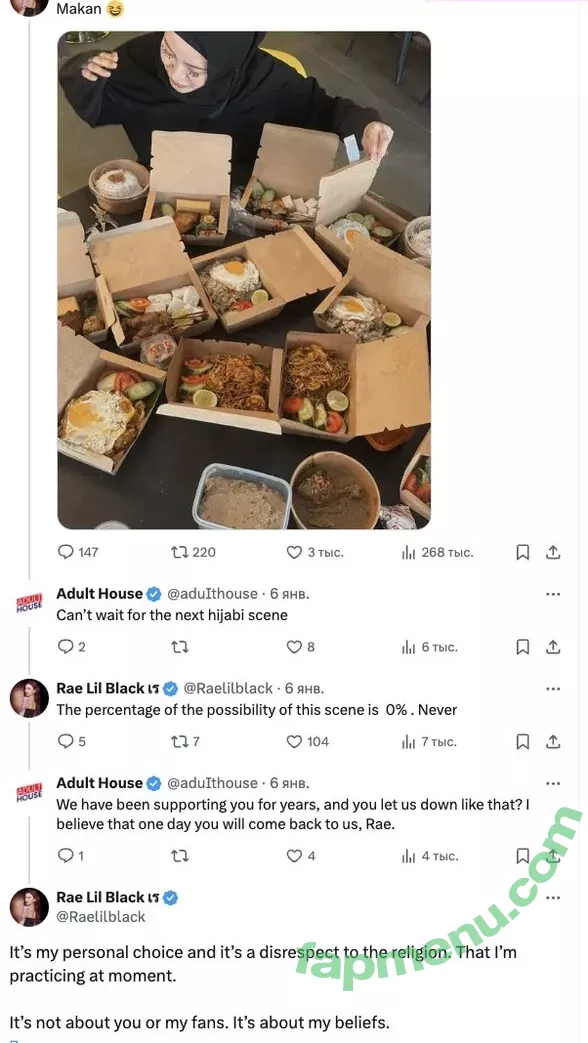
Task: Share Adult House's 'hijabi scene' tweet
Action: (553, 647)
